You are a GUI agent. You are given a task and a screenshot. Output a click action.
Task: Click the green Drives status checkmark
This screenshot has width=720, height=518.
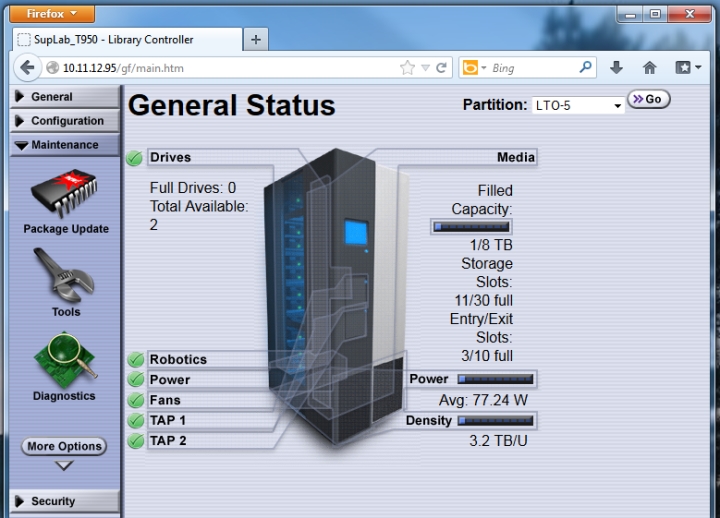134,158
